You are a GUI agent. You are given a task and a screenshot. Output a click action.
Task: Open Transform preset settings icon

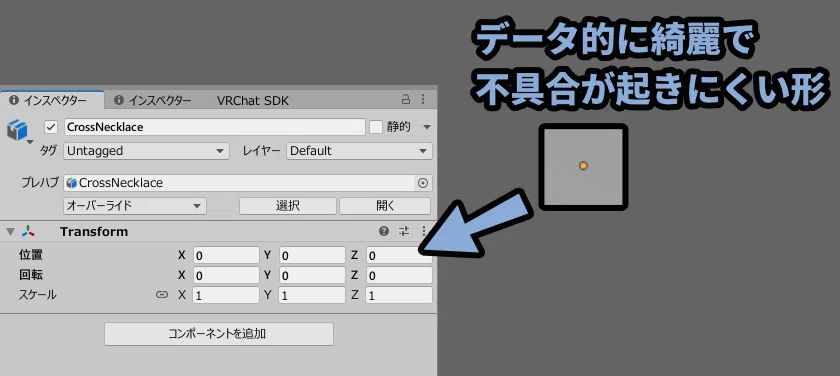click(x=403, y=231)
